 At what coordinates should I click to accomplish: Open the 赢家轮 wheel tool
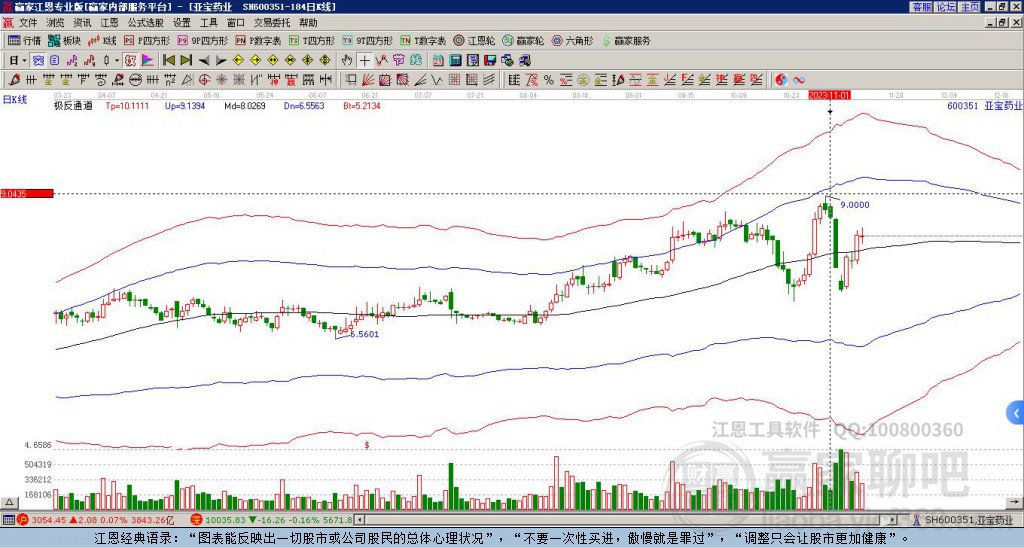523,40
